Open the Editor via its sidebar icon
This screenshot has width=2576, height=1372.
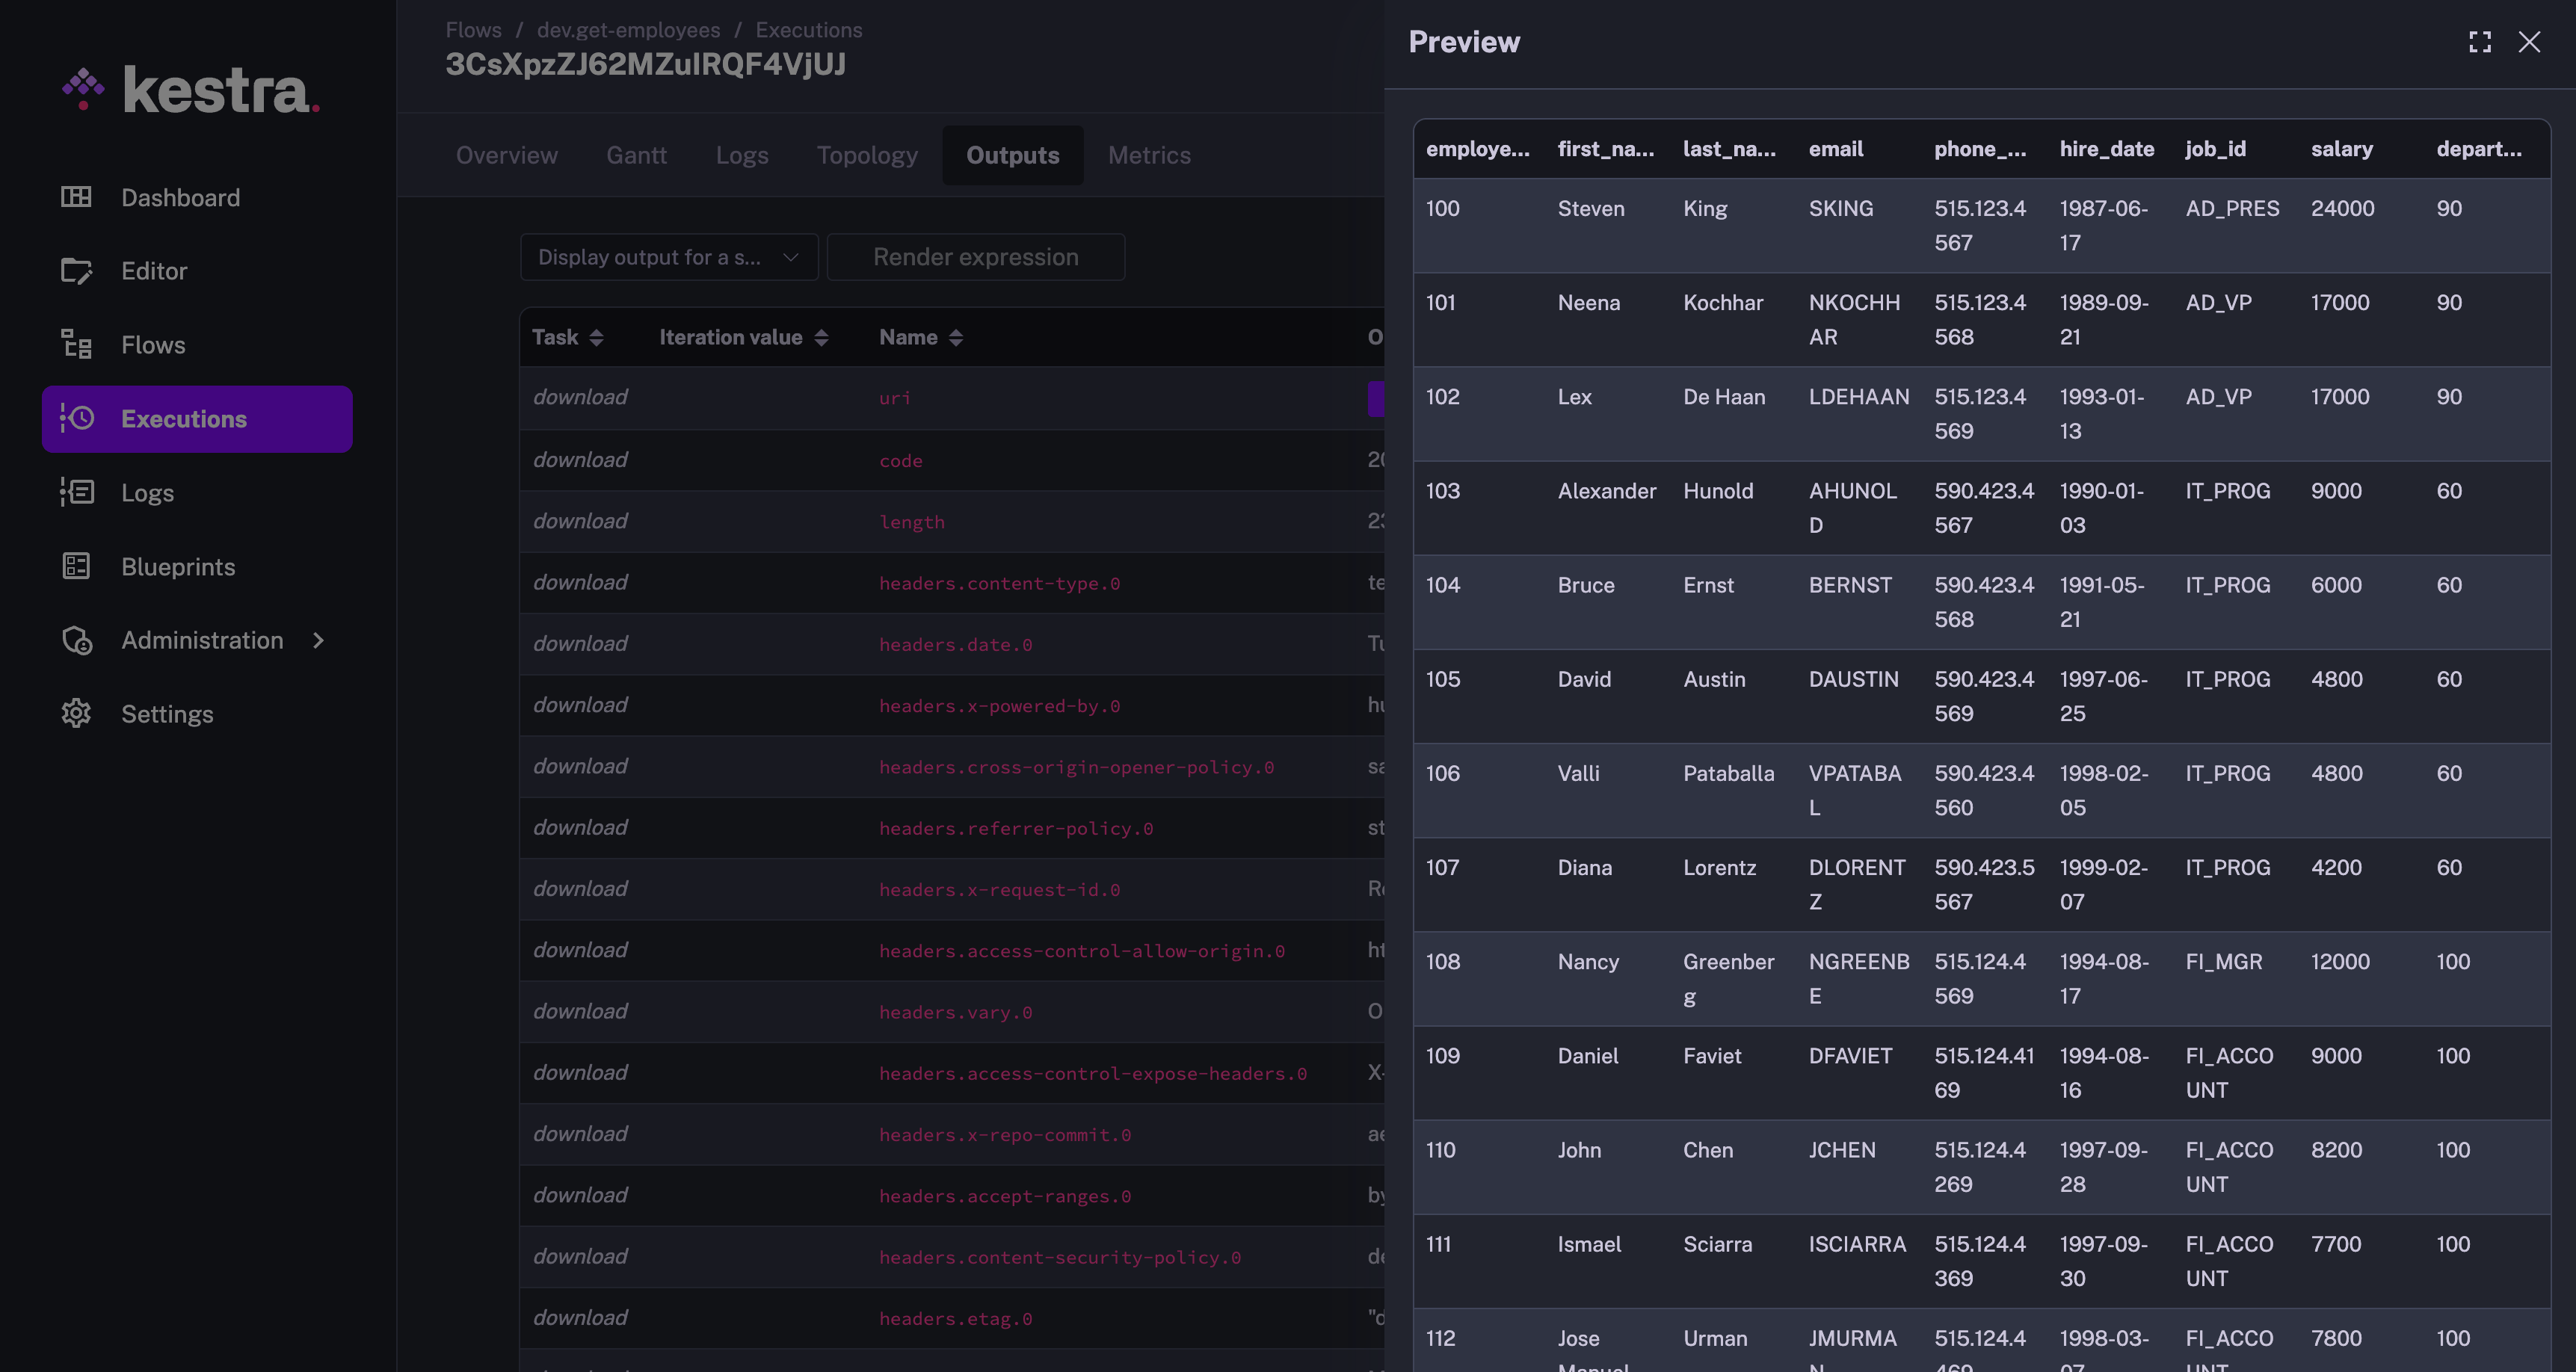tap(77, 270)
